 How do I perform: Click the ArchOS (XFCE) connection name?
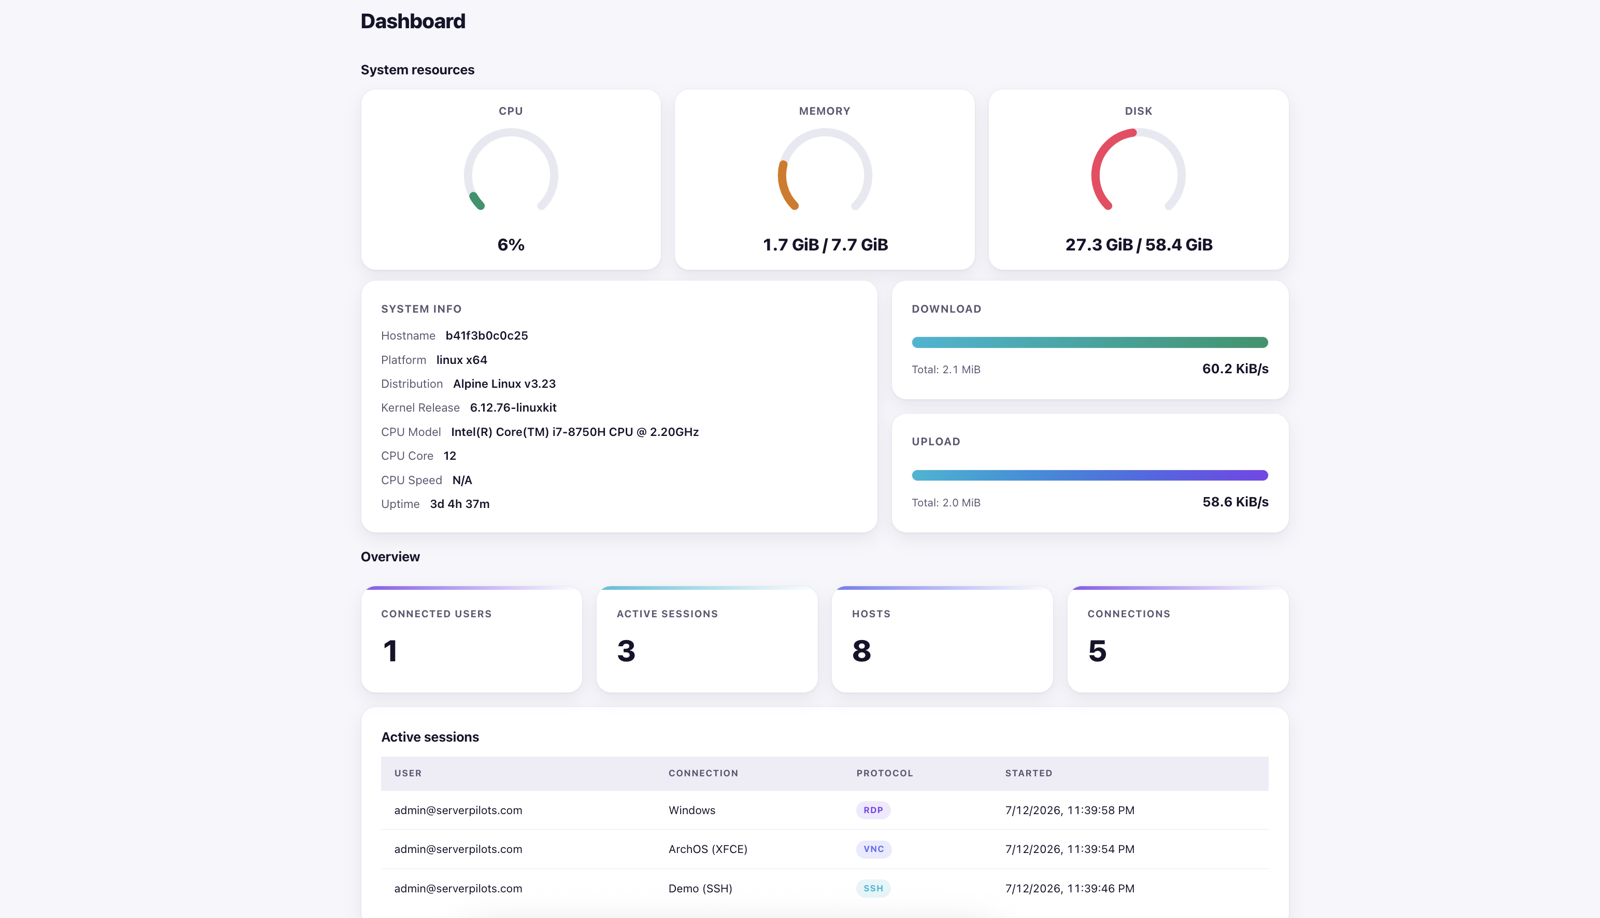(x=708, y=849)
